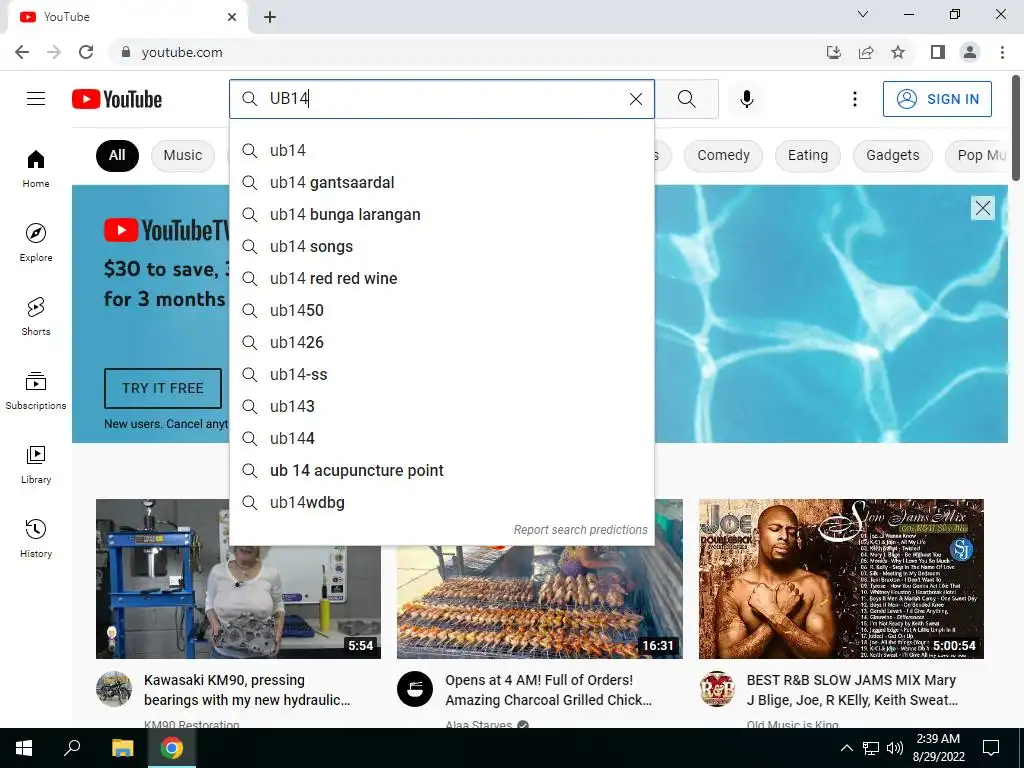Clear the search query with the X

coord(635,99)
